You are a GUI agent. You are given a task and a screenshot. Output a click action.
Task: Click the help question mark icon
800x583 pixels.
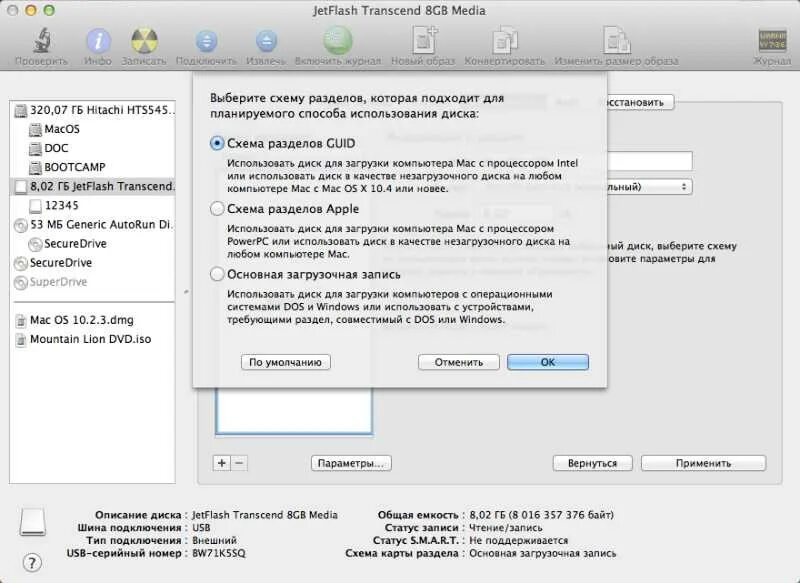click(32, 563)
